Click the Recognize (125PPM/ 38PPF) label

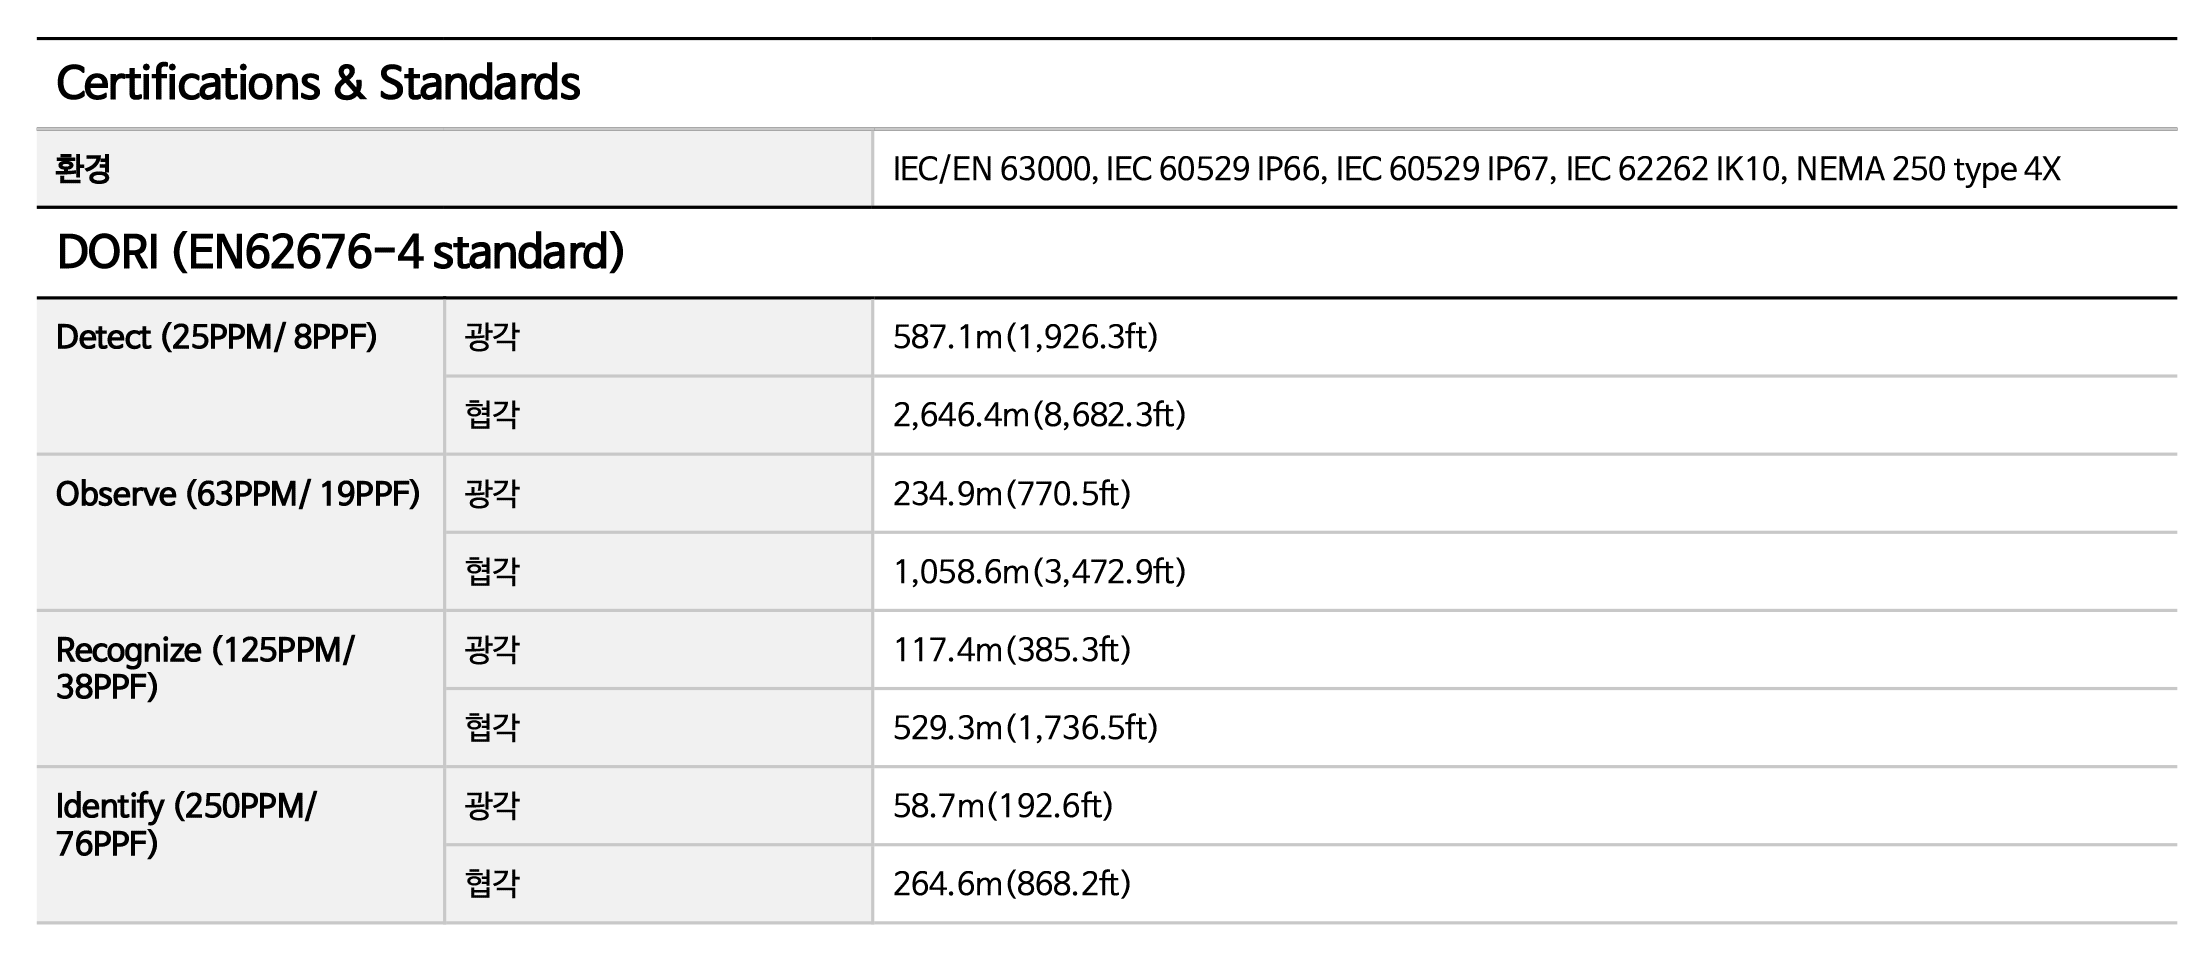pos(205,668)
